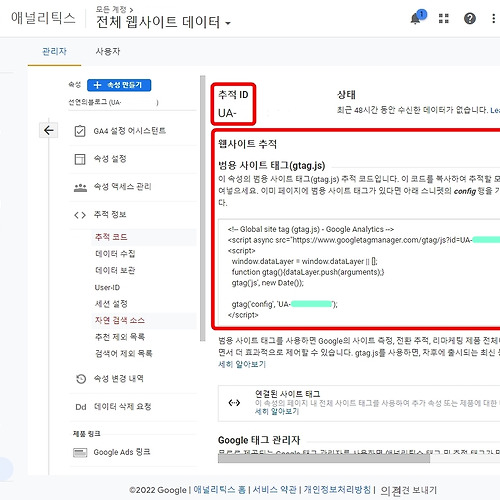Switch to the 관리자 tab

coord(54,51)
